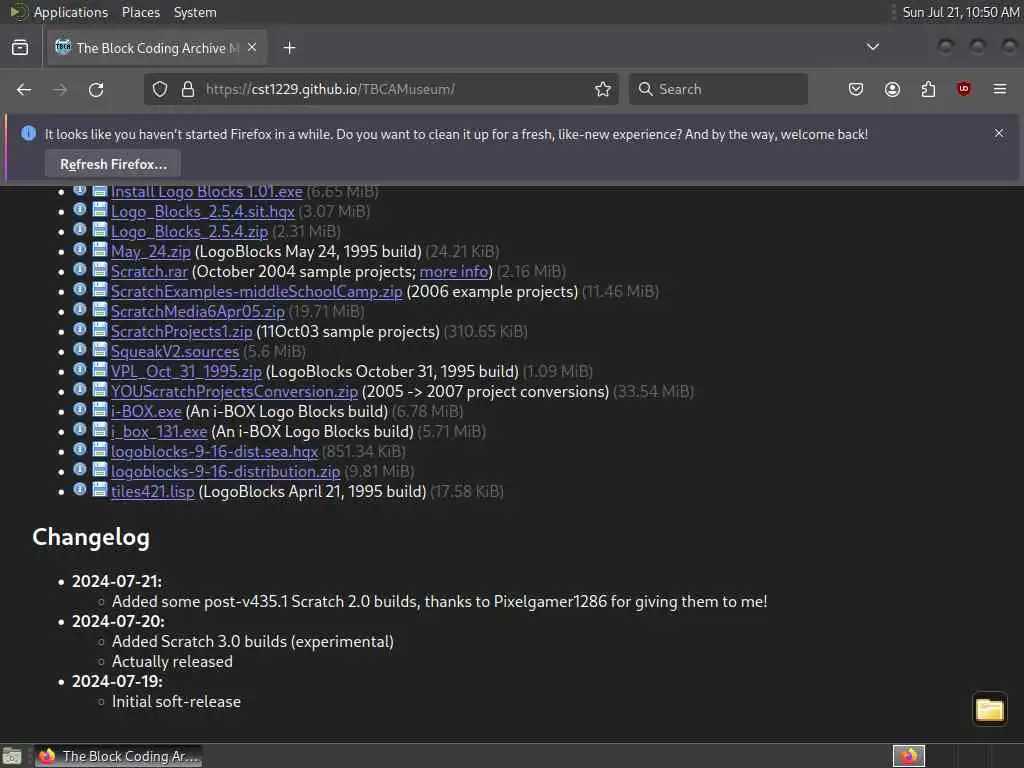This screenshot has height=768, width=1024.
Task: Open the May_24.zip link
Action: (151, 251)
